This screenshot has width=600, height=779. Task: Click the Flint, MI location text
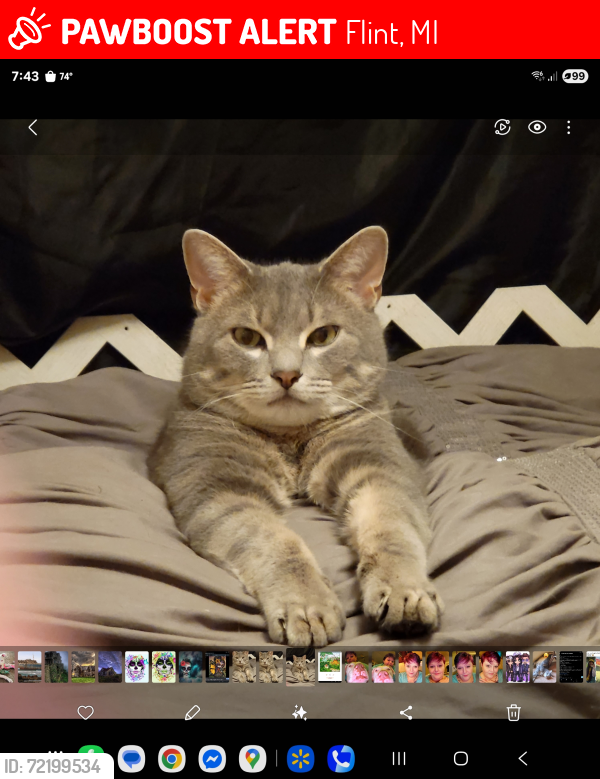(392, 33)
